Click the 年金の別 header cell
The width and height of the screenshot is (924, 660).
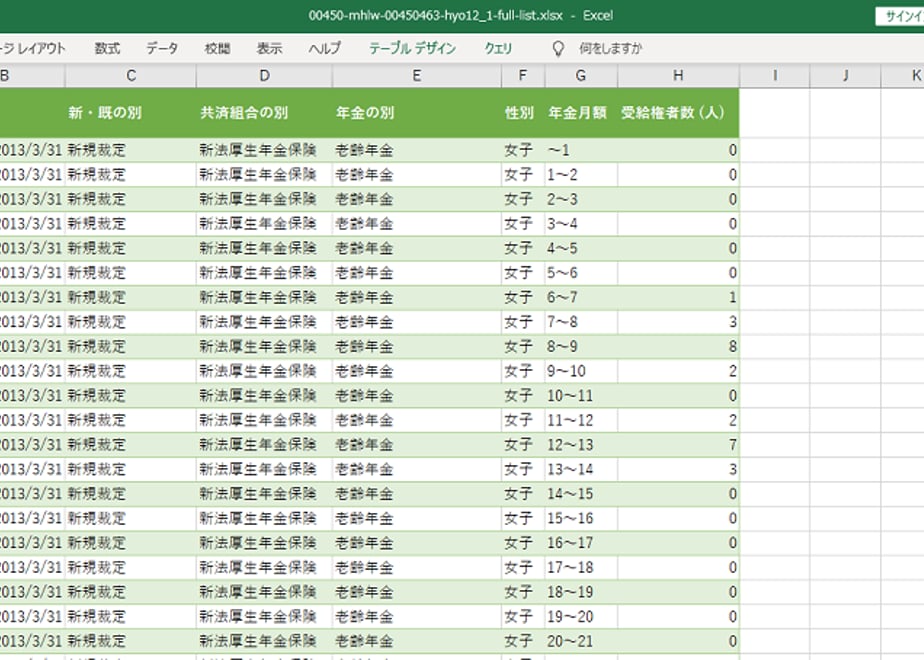[x=417, y=113]
